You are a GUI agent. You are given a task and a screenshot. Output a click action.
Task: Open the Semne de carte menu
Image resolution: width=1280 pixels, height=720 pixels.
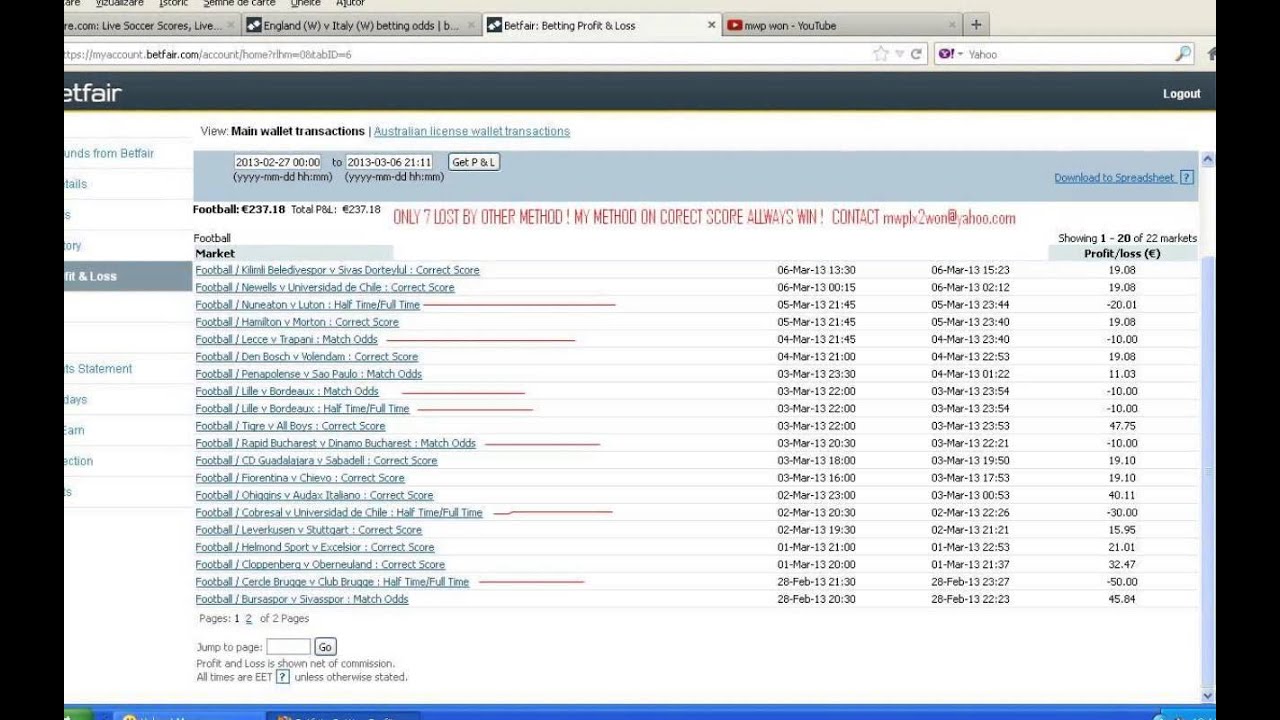(x=239, y=3)
